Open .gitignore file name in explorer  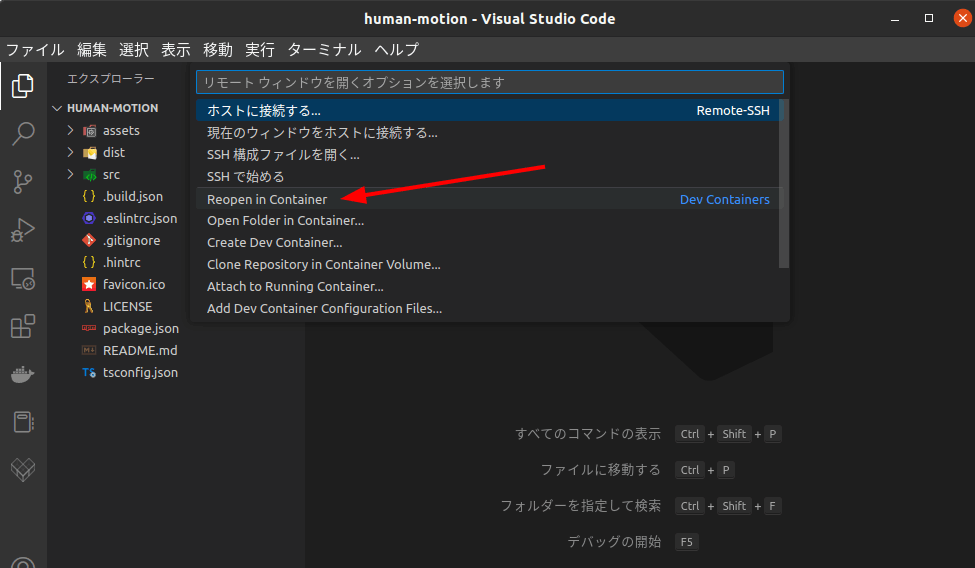pyautogui.click(x=131, y=241)
